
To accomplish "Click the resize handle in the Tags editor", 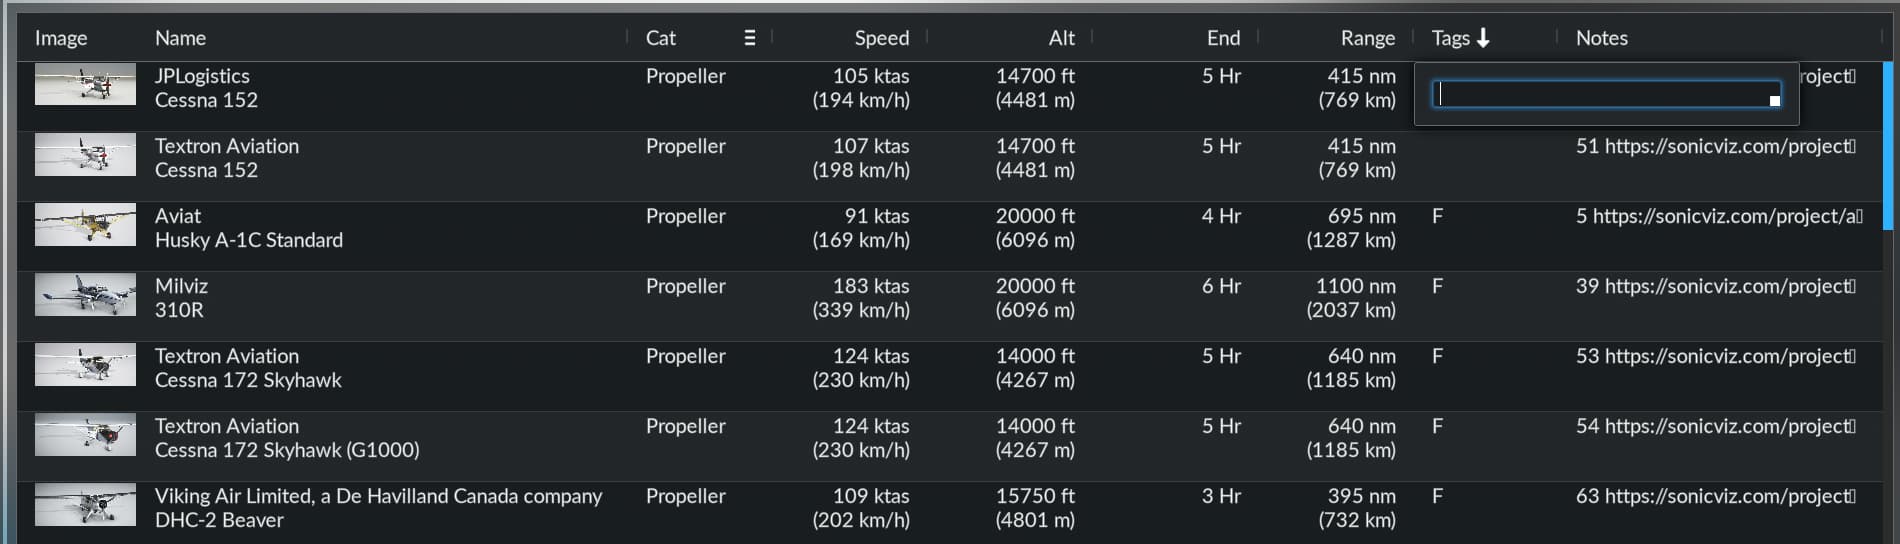I will point(1774,100).
